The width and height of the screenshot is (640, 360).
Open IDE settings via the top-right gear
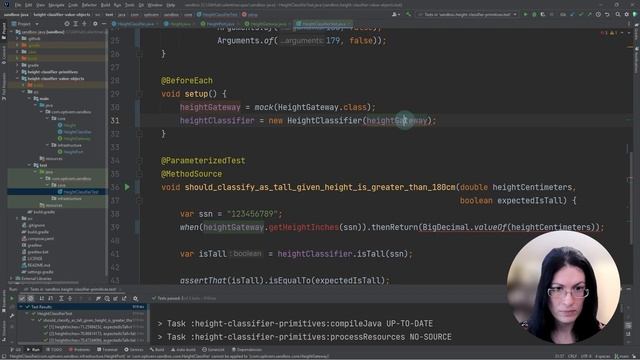coord(627,14)
